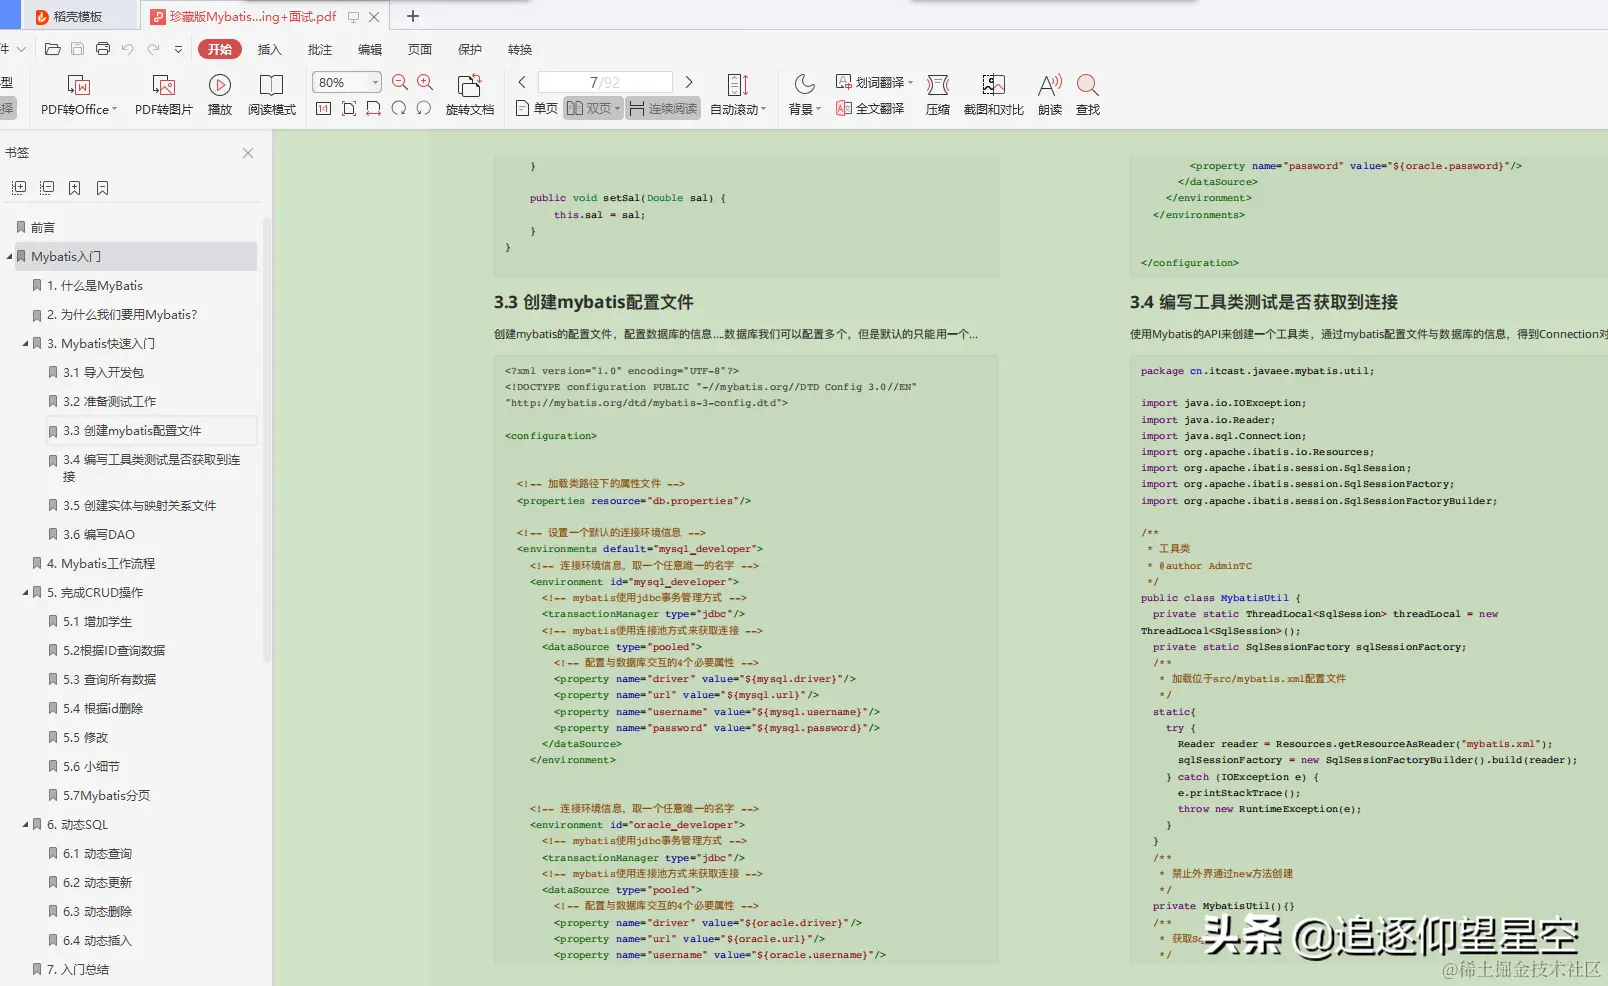Viewport: 1608px width, 986px height.
Task: Open the PDF转Office converter
Action: [79, 95]
